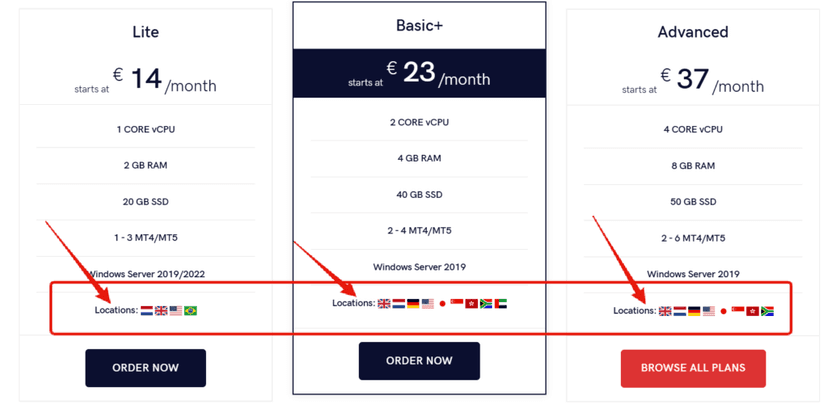Click the UK flag in Lite plan
Screen dimensions: 828x412
[161, 311]
